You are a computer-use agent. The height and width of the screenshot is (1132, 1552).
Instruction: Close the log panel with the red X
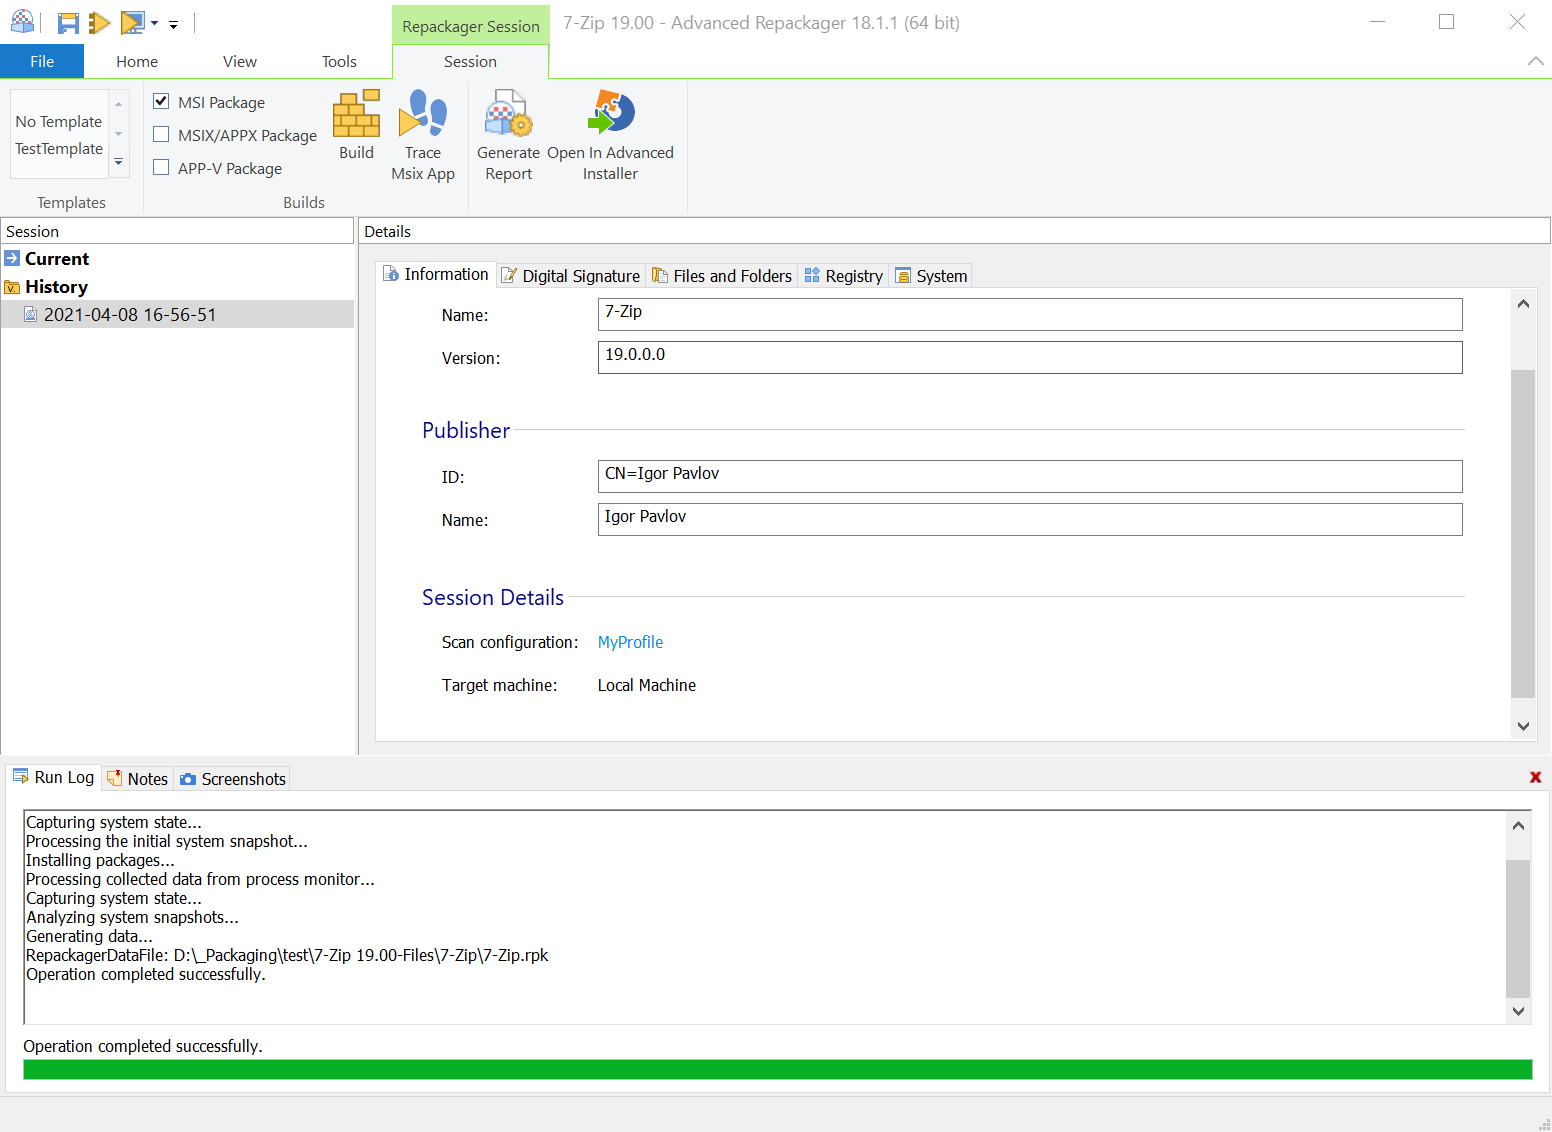coord(1536,777)
